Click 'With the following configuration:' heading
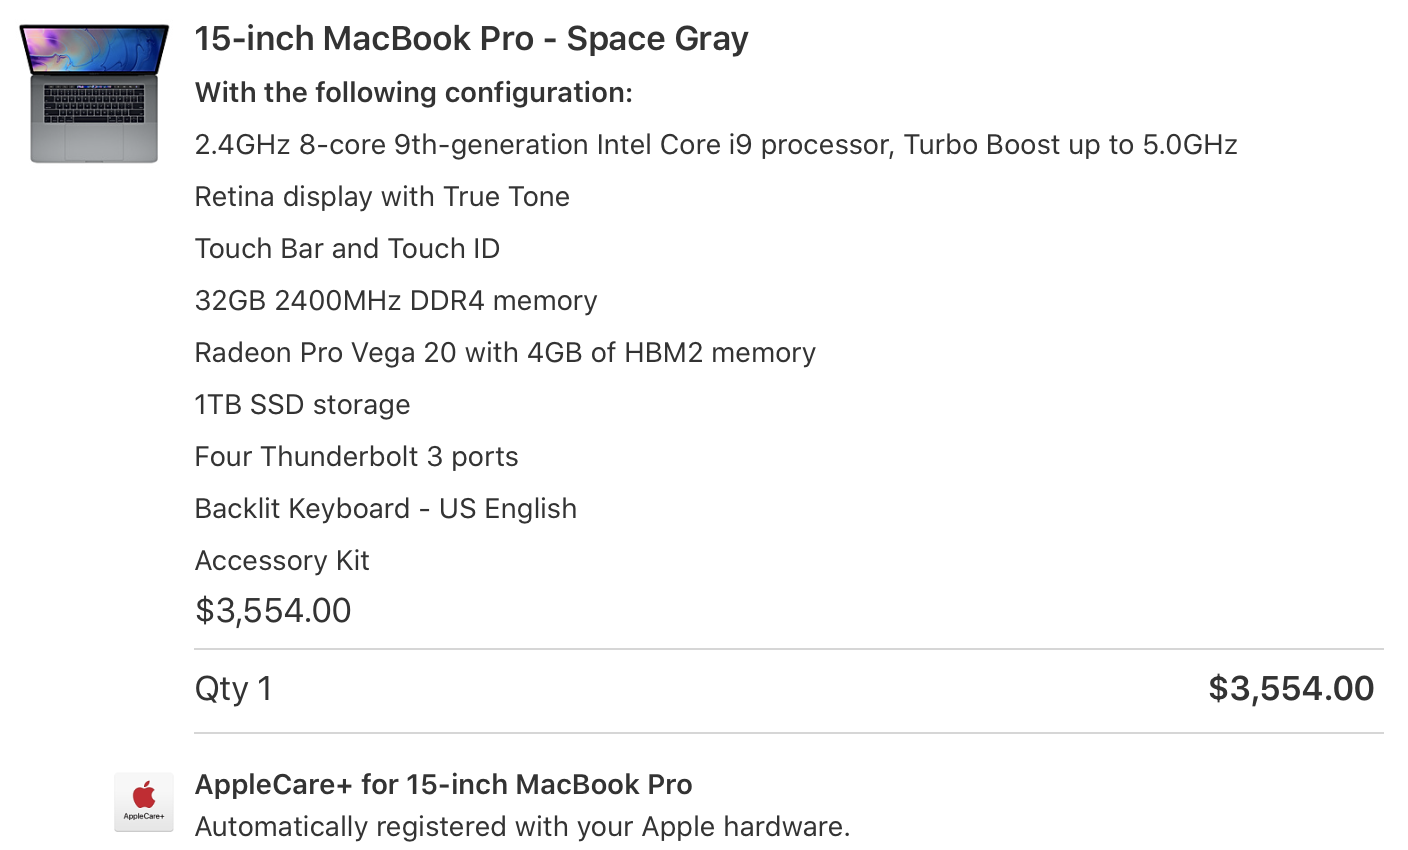 (413, 93)
